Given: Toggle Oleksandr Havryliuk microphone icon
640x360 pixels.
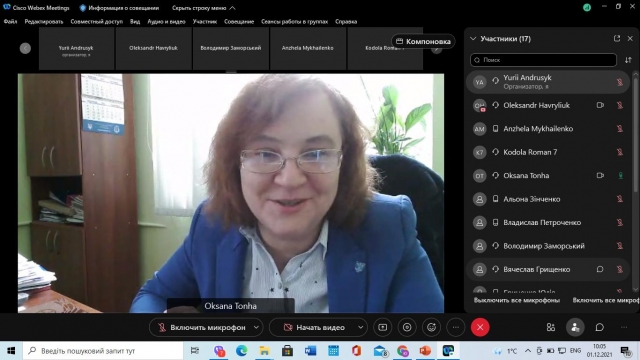Looking at the screenshot, I should click(x=620, y=105).
